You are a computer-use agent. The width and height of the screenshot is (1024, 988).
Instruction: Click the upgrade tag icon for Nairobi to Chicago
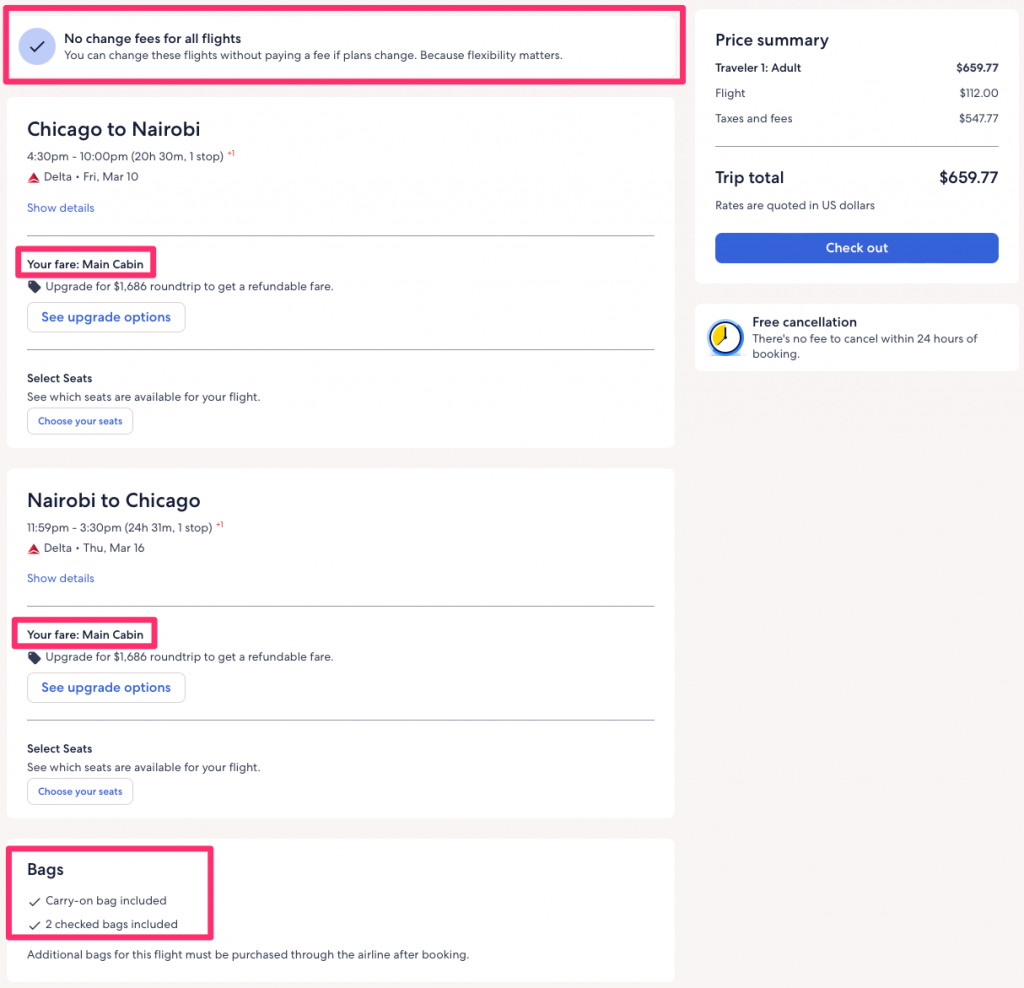coord(34,658)
